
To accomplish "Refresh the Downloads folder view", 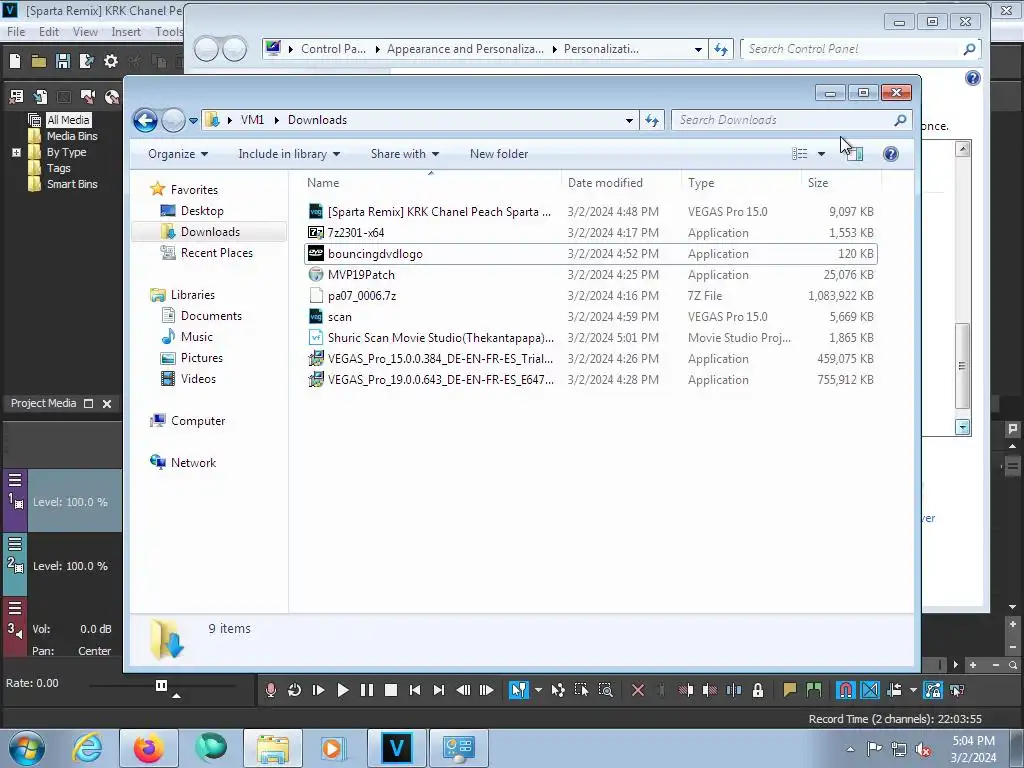I will 652,120.
